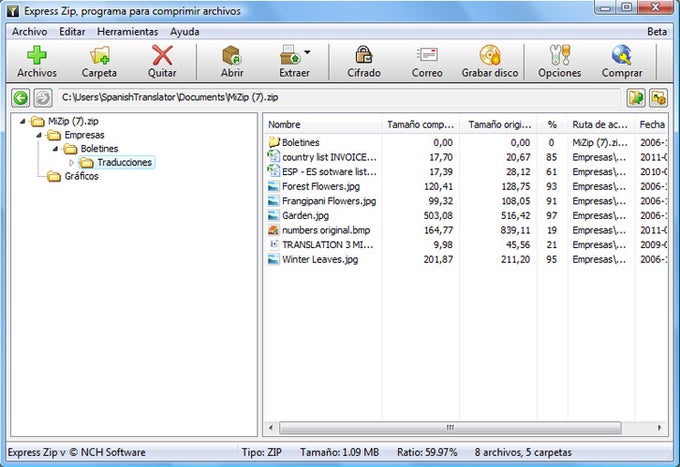Sort by Nombre column header
The height and width of the screenshot is (467, 680).
[x=323, y=124]
